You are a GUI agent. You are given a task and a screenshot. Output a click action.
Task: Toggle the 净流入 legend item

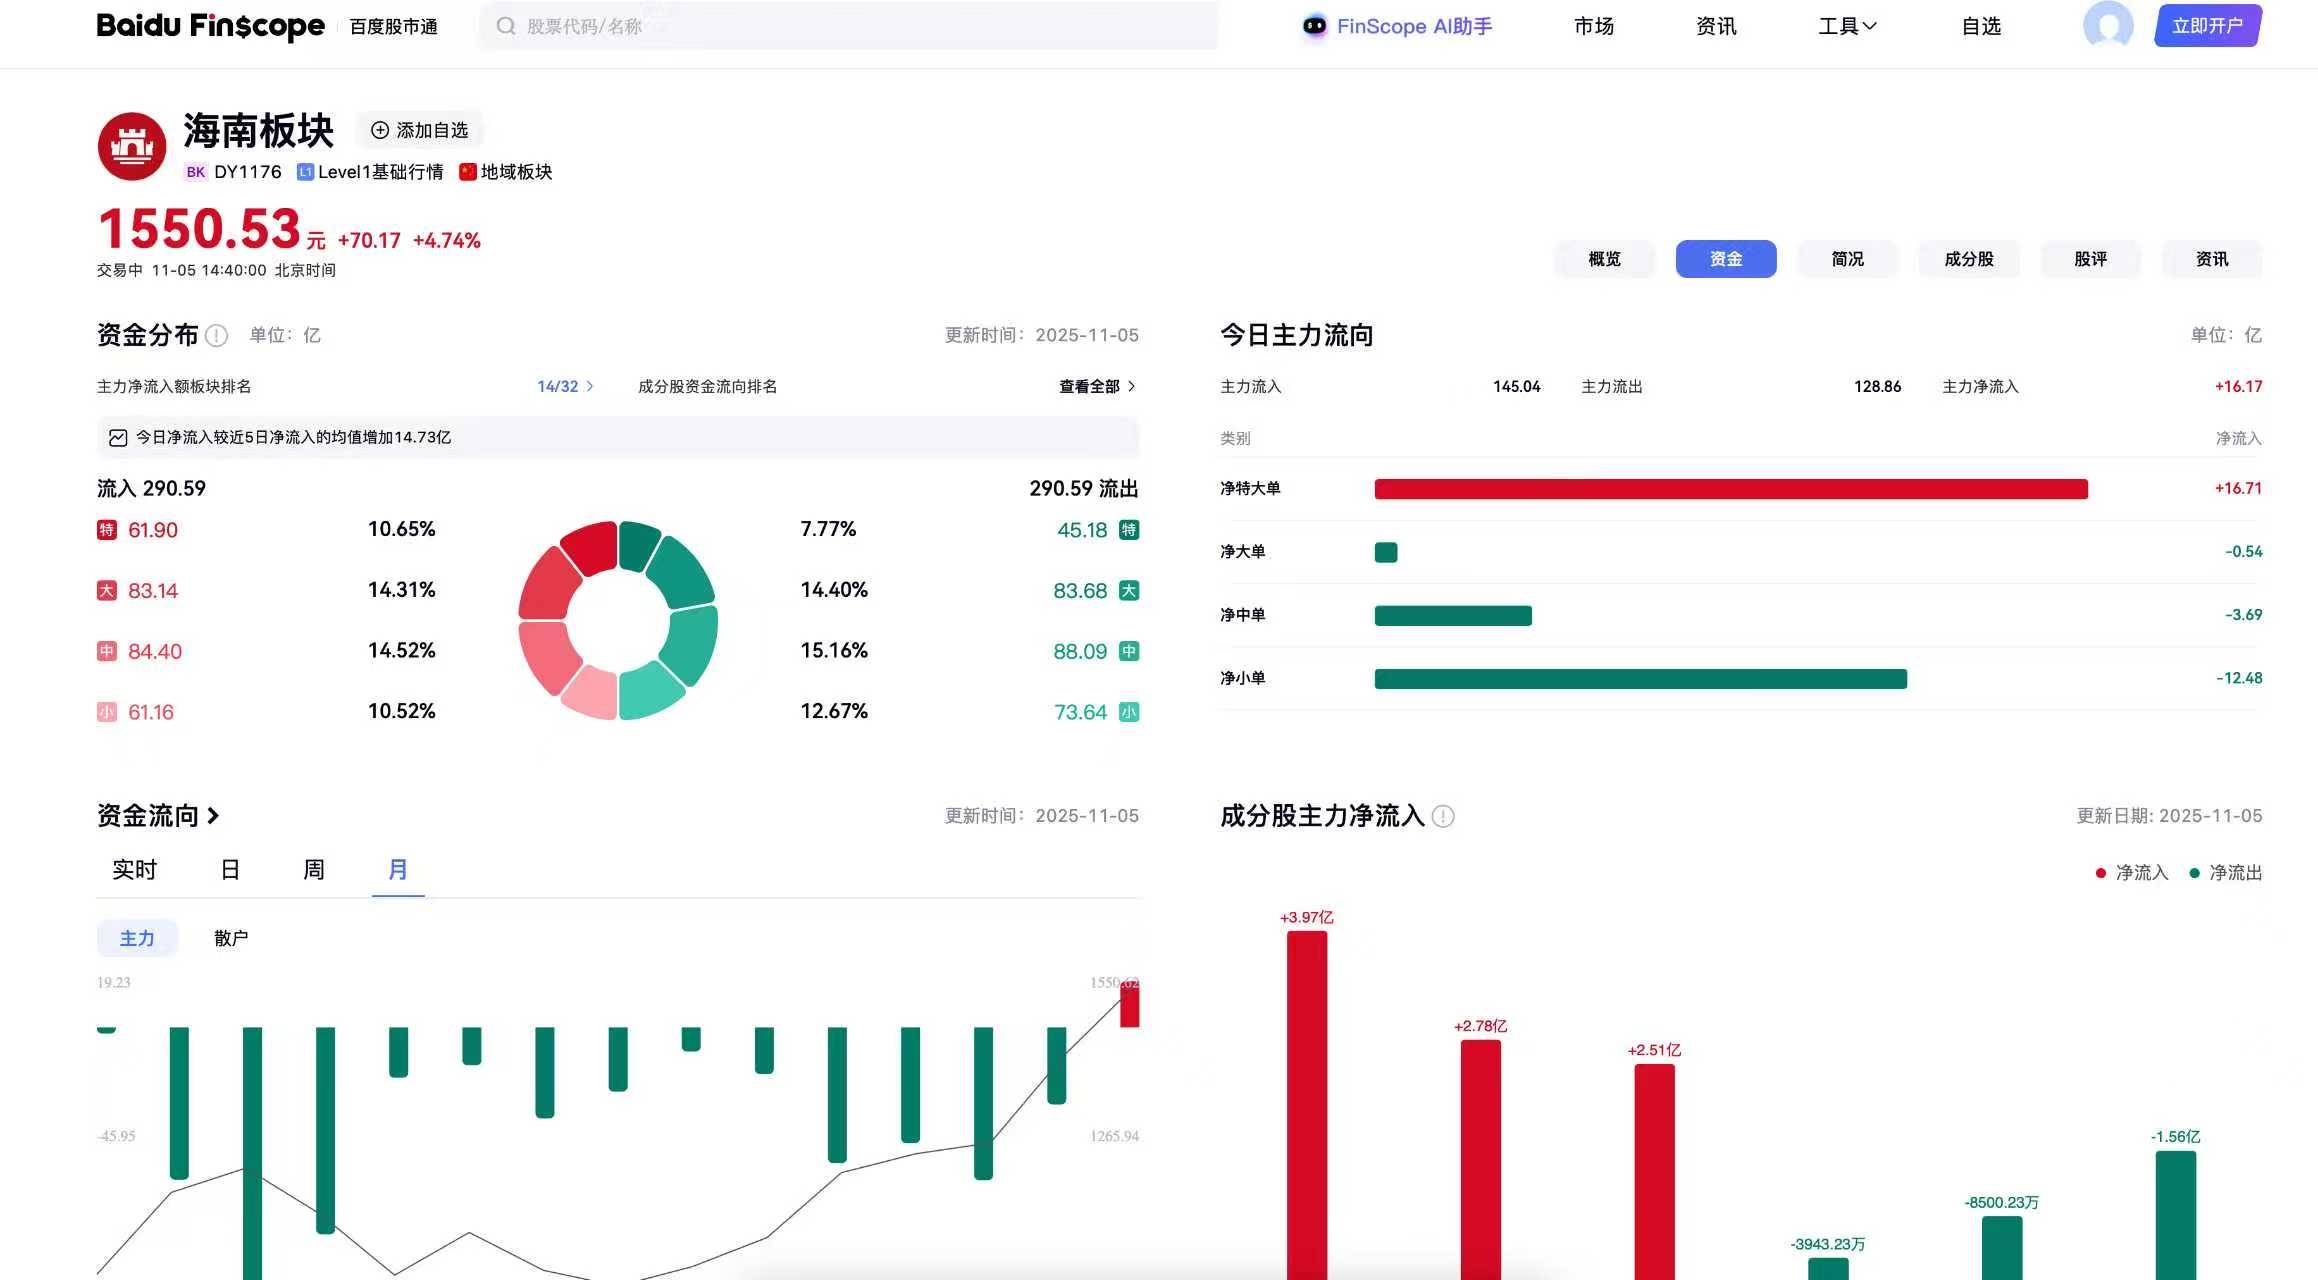pyautogui.click(x=2132, y=873)
